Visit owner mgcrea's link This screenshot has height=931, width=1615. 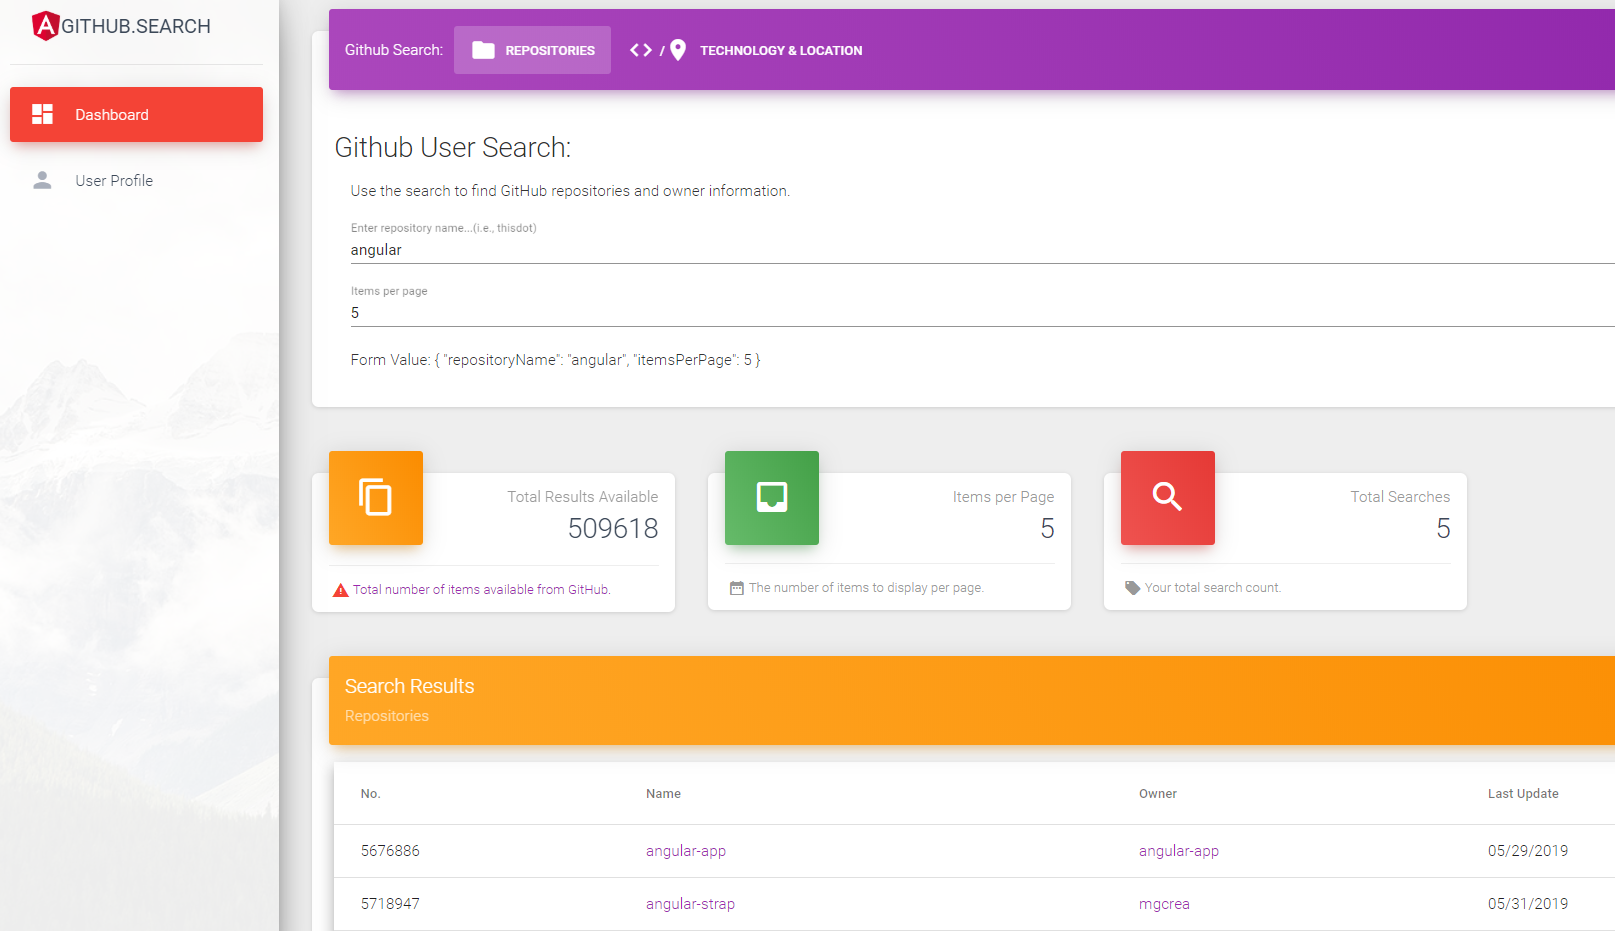(x=1164, y=904)
